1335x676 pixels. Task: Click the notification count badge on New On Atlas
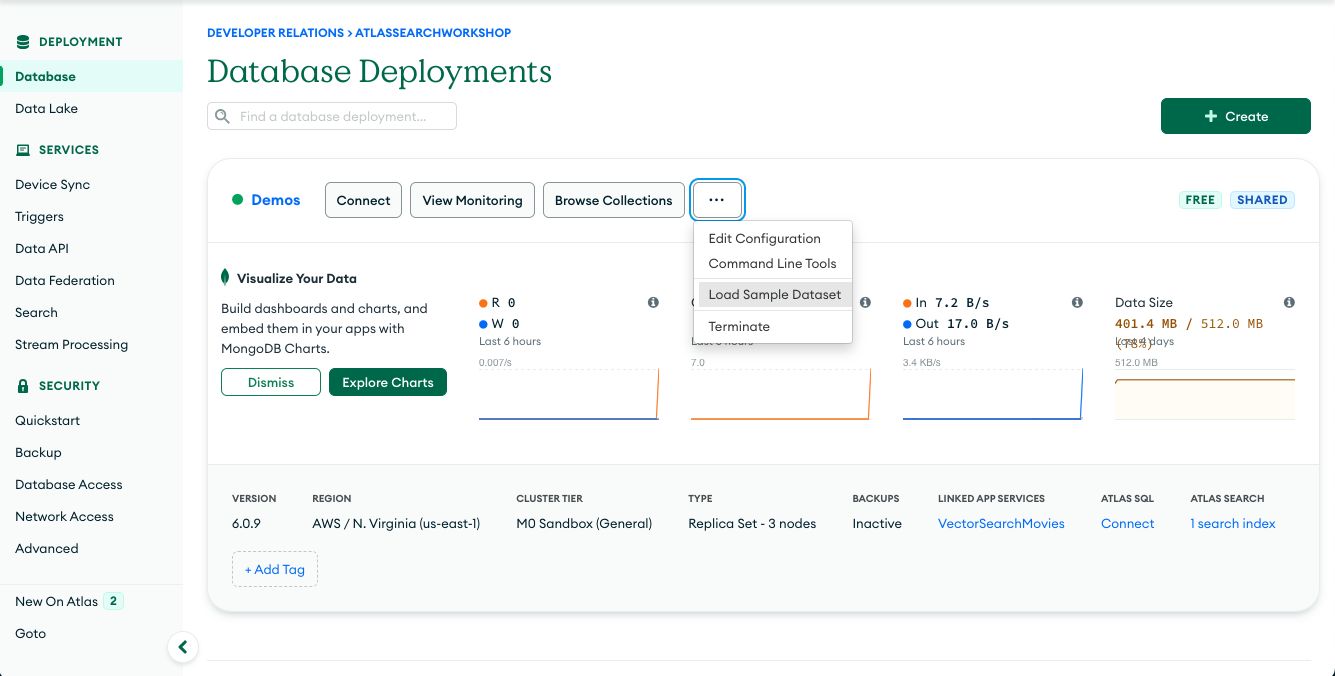click(x=113, y=602)
